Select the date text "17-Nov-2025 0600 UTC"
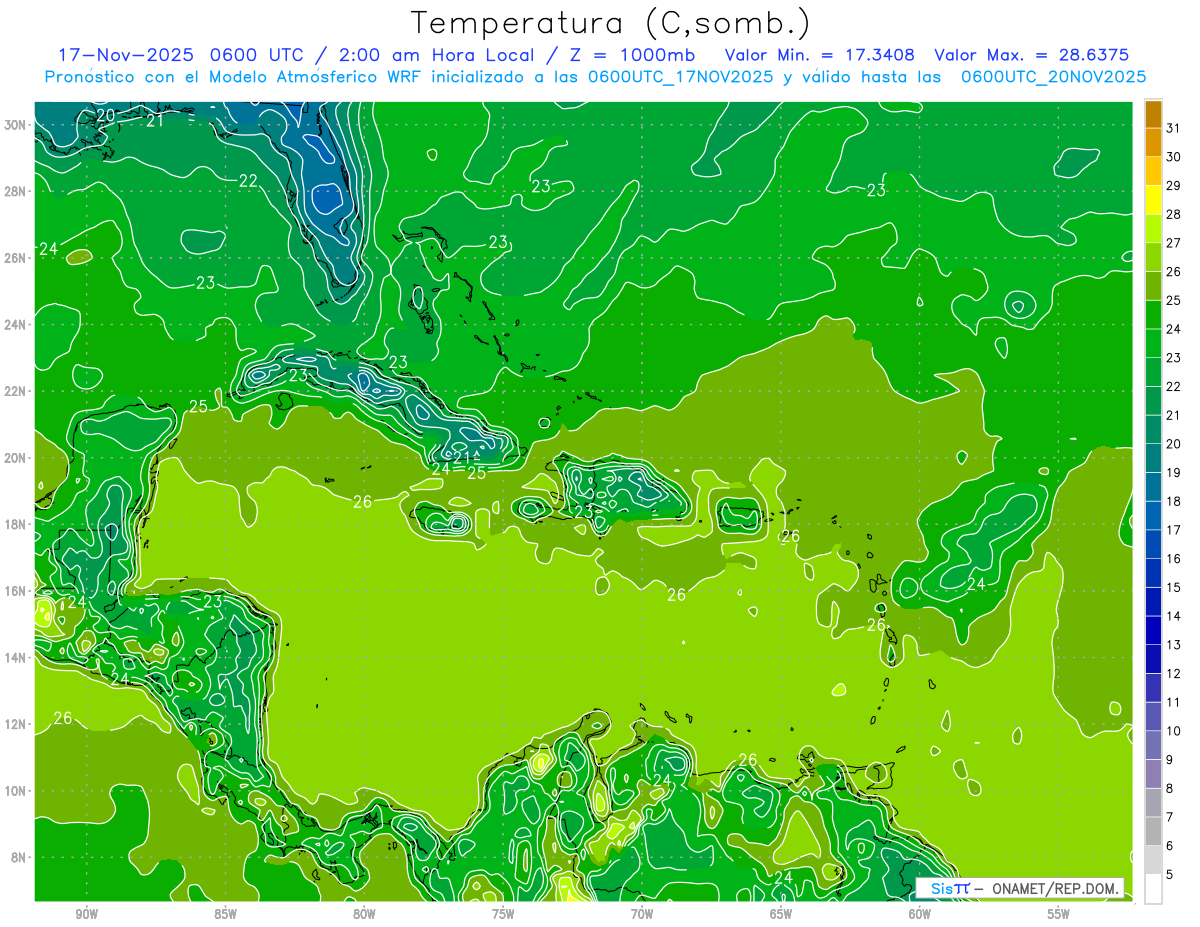1200x927 pixels. coord(184,54)
